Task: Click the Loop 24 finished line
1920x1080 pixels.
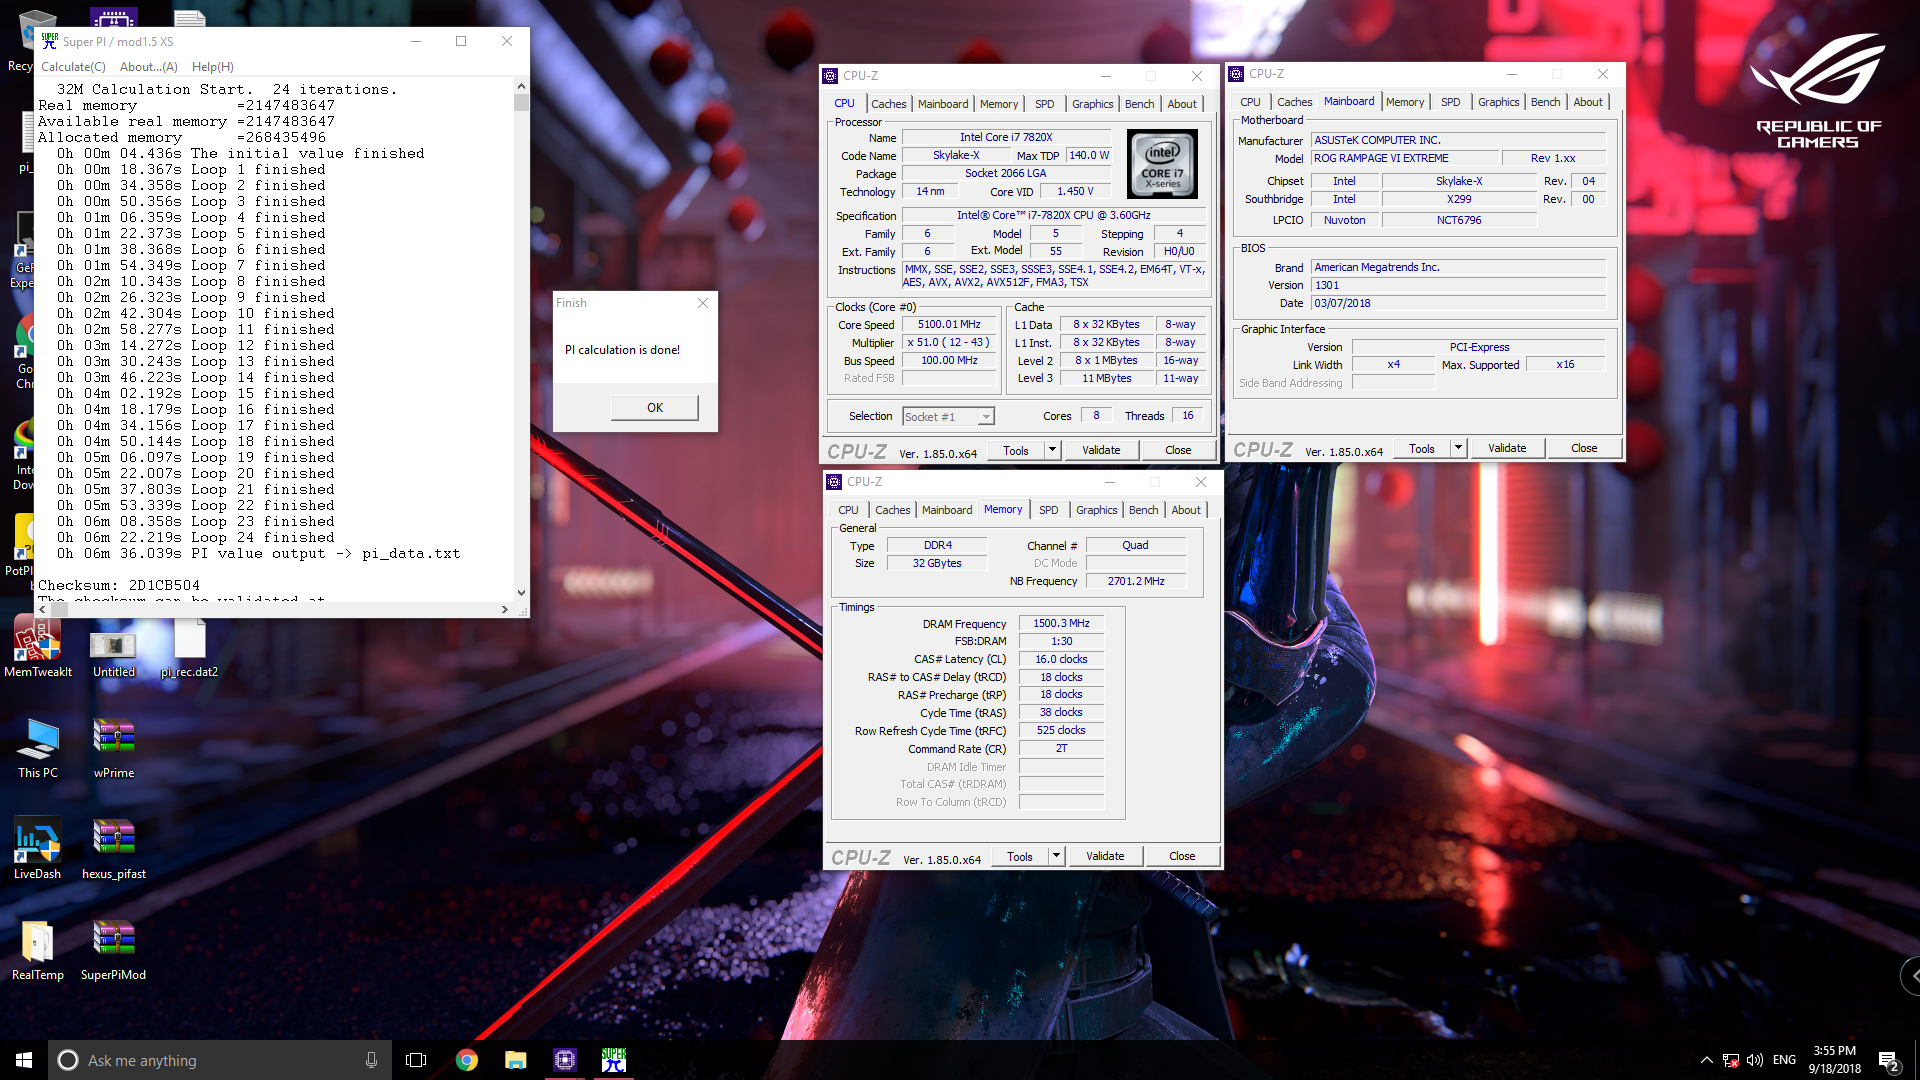Action: [196, 537]
